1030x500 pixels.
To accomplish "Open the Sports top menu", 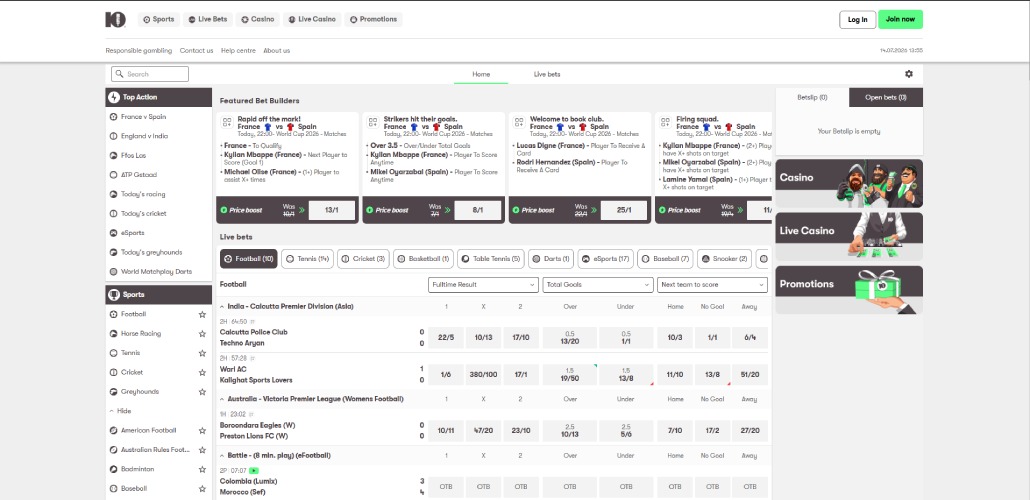I will (x=159, y=20).
